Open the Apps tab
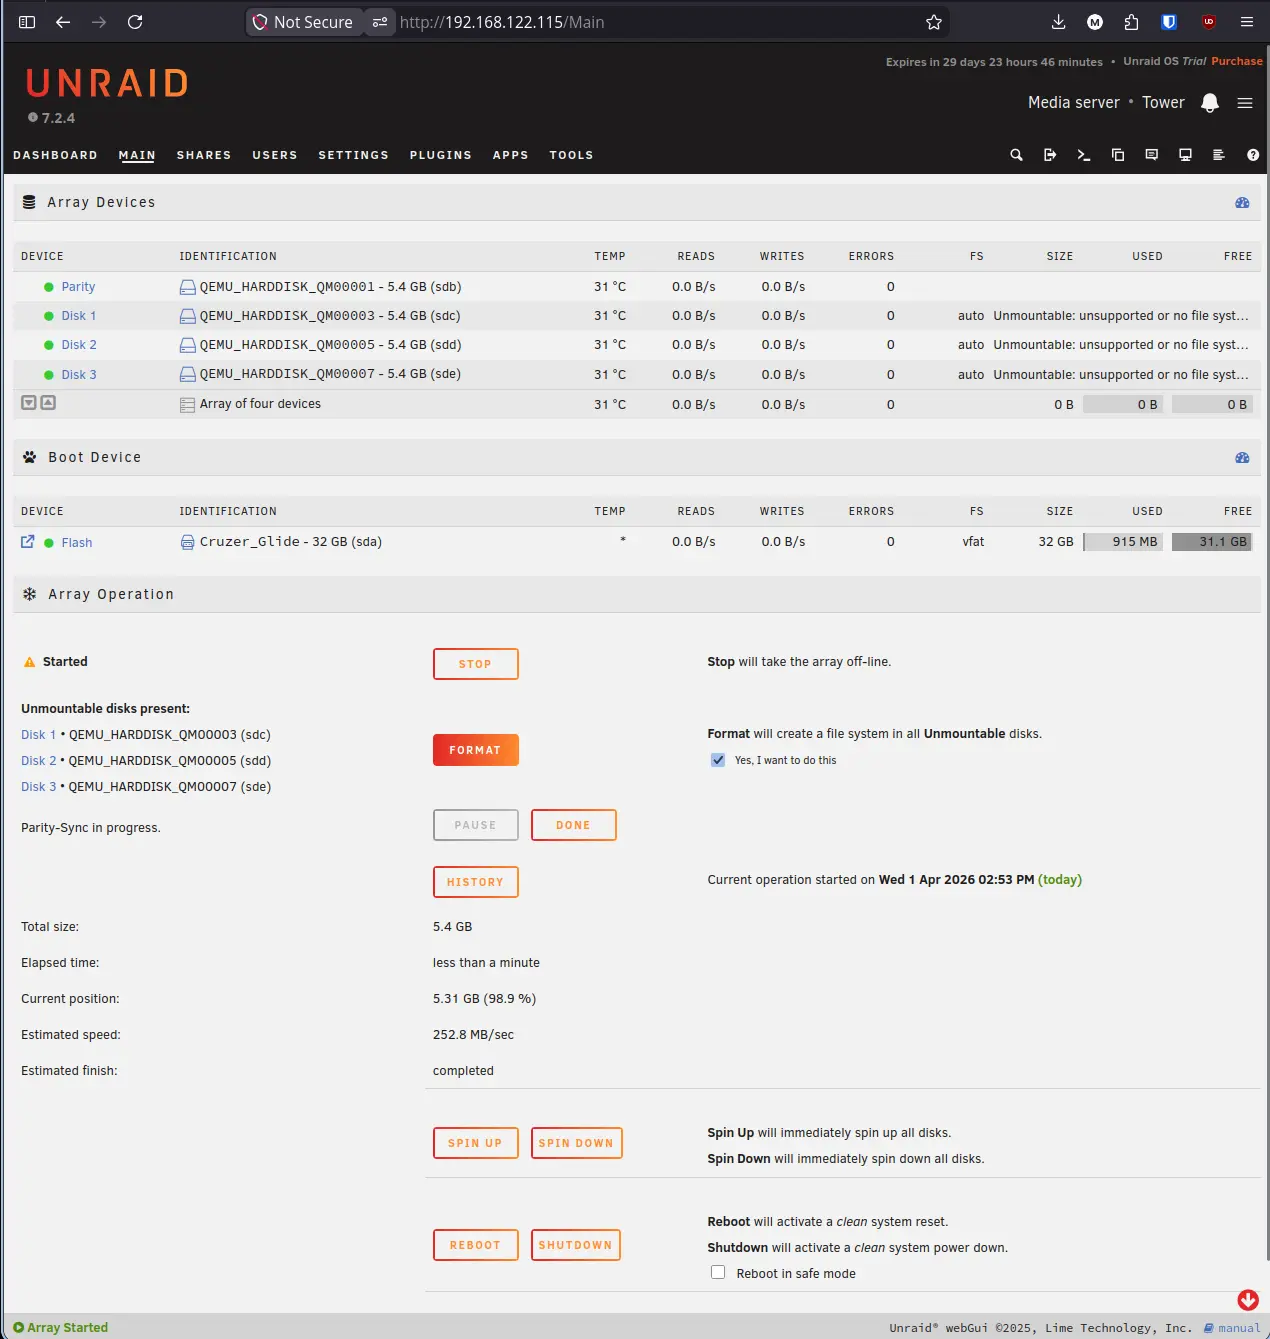Image resolution: width=1270 pixels, height=1339 pixels. (510, 155)
